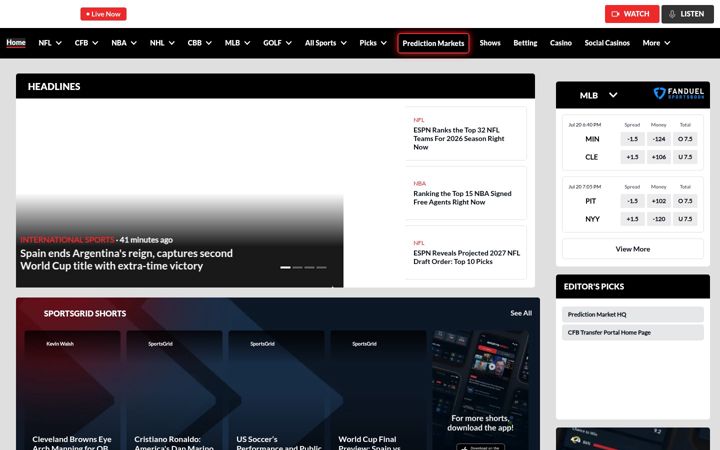Open the Social Casinos menu item
The height and width of the screenshot is (450, 720).
point(607,43)
